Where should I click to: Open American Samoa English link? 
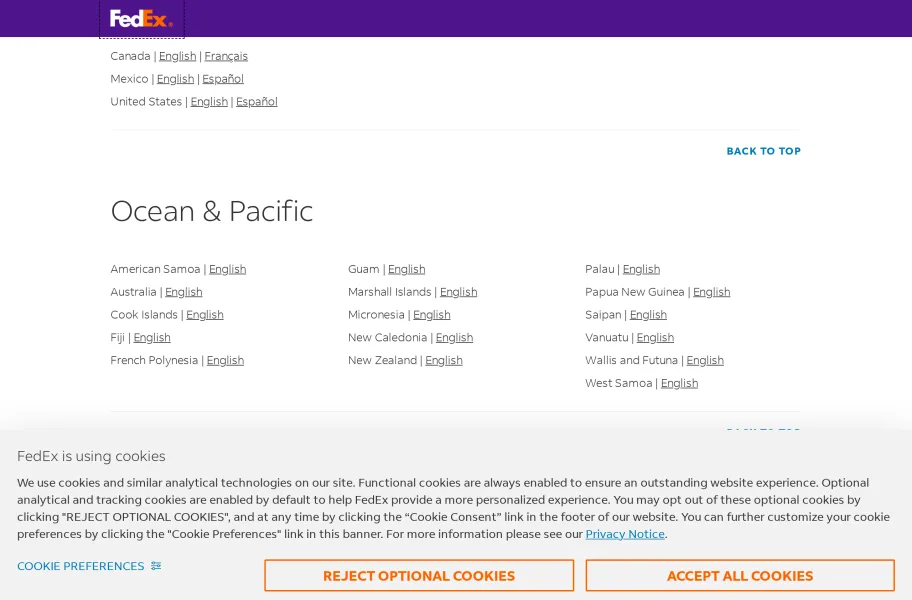227,269
